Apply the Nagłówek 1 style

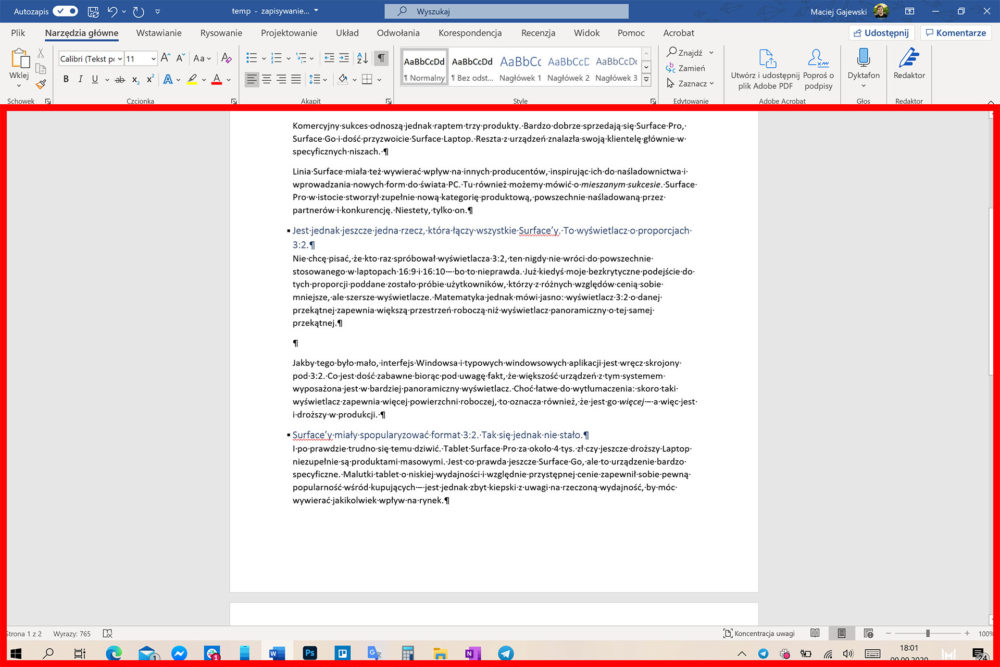point(520,67)
